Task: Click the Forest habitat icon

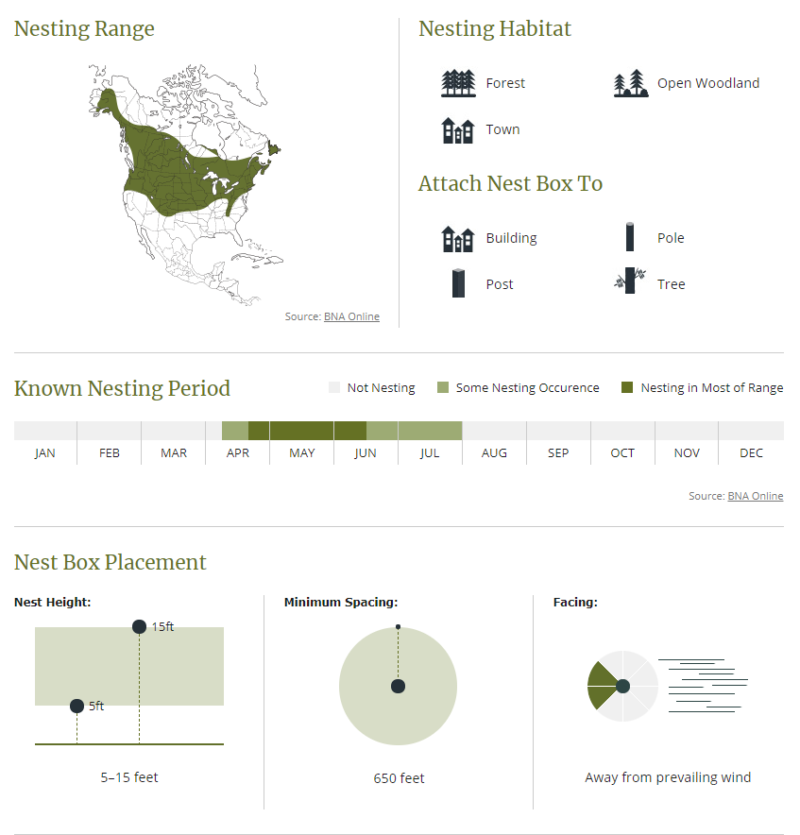Action: (x=458, y=83)
